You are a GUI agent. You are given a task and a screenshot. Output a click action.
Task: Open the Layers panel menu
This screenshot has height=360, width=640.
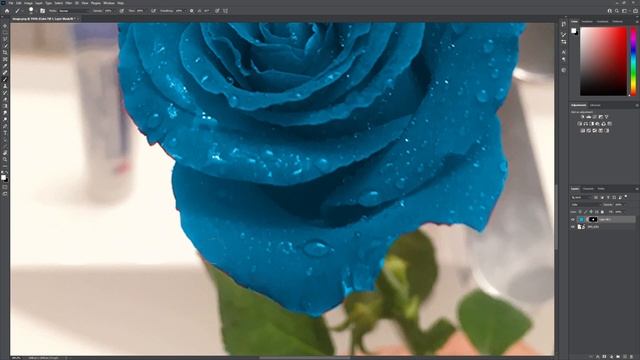pyautogui.click(x=637, y=189)
